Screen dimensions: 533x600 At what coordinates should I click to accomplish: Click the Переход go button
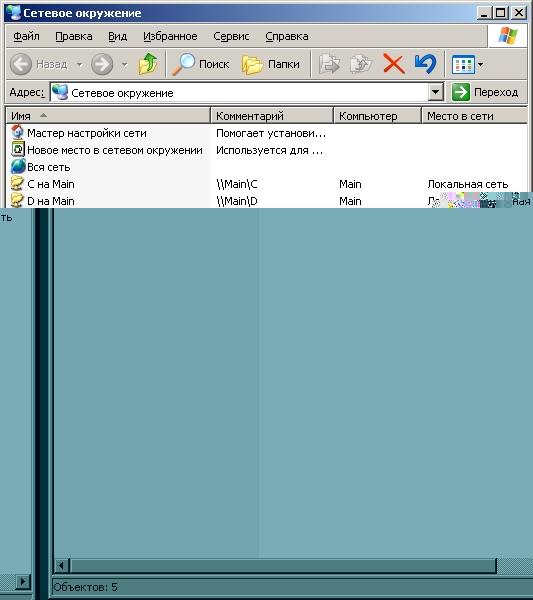pyautogui.click(x=485, y=92)
